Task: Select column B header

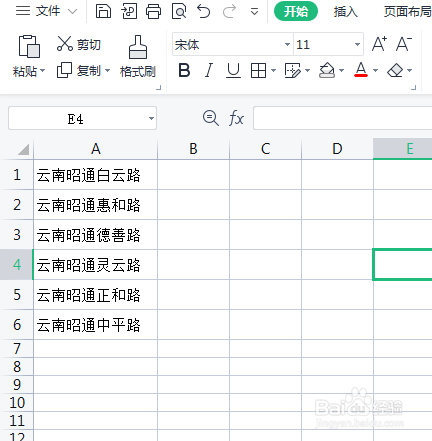Action: point(193,149)
